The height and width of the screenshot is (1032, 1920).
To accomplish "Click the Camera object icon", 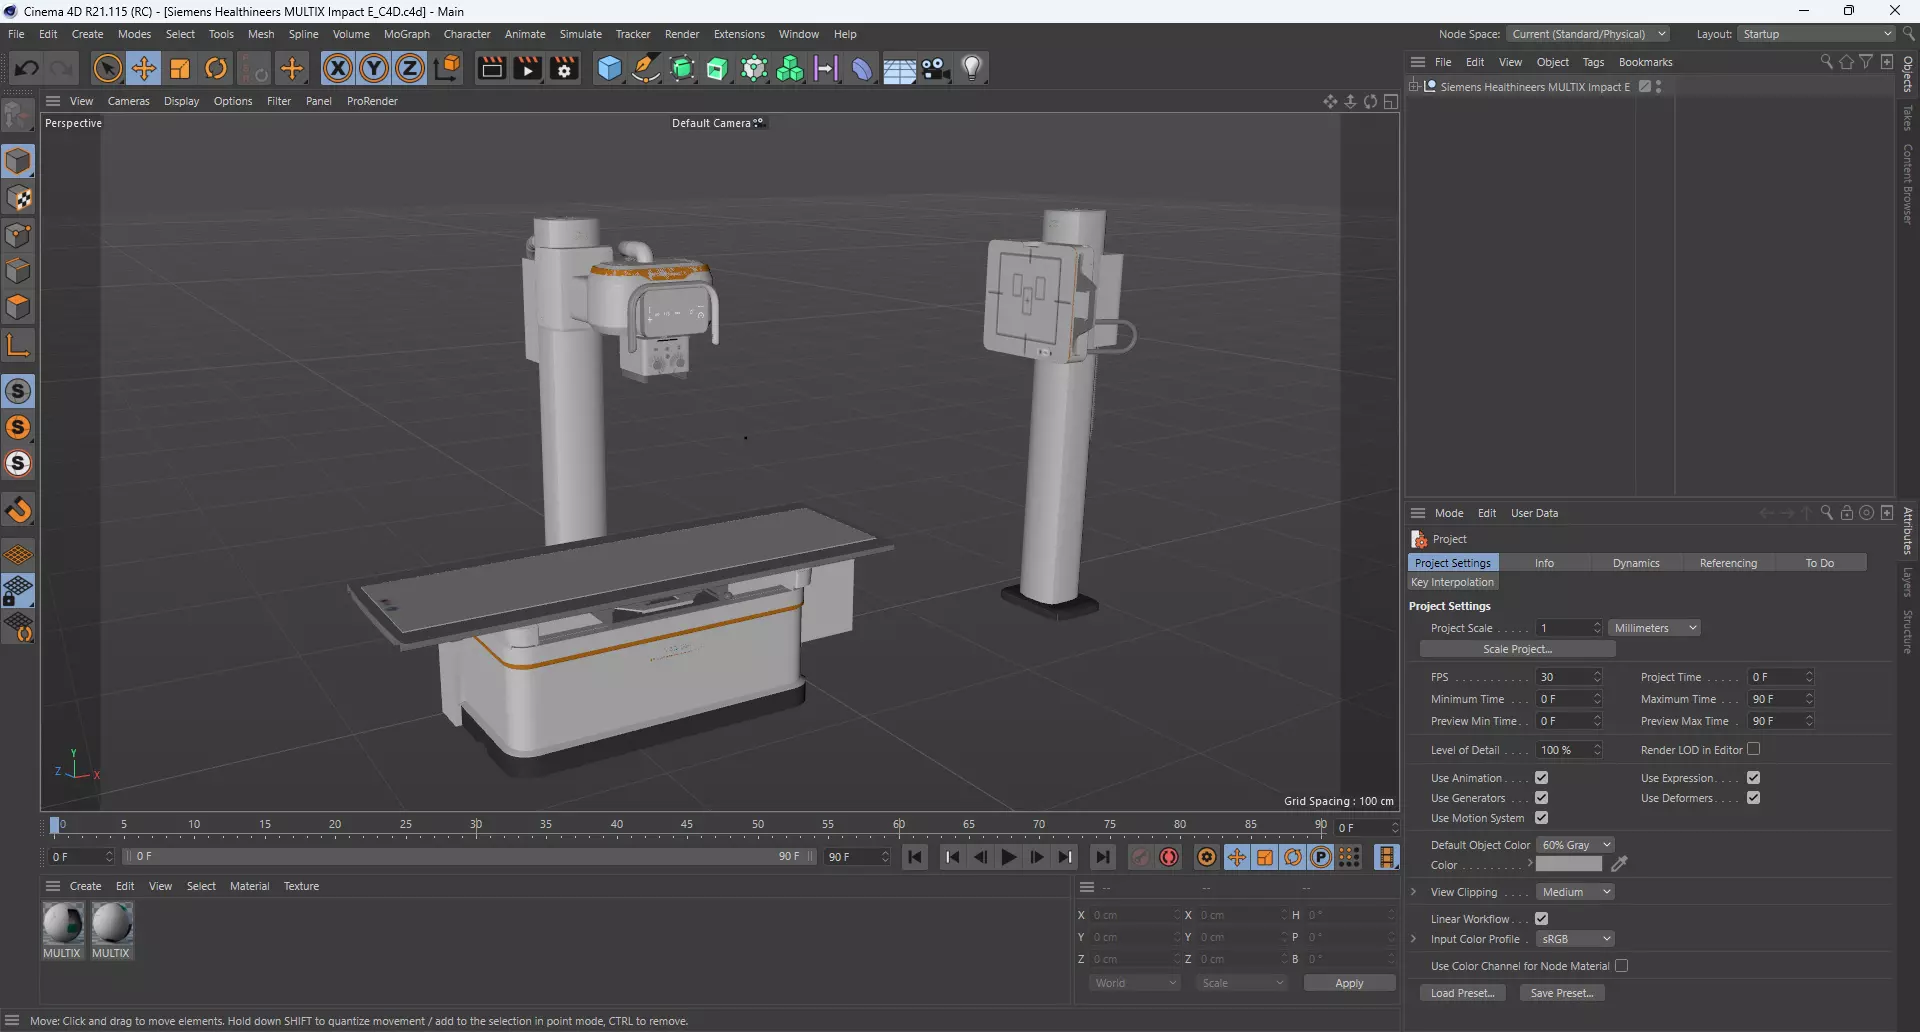I will pos(936,68).
